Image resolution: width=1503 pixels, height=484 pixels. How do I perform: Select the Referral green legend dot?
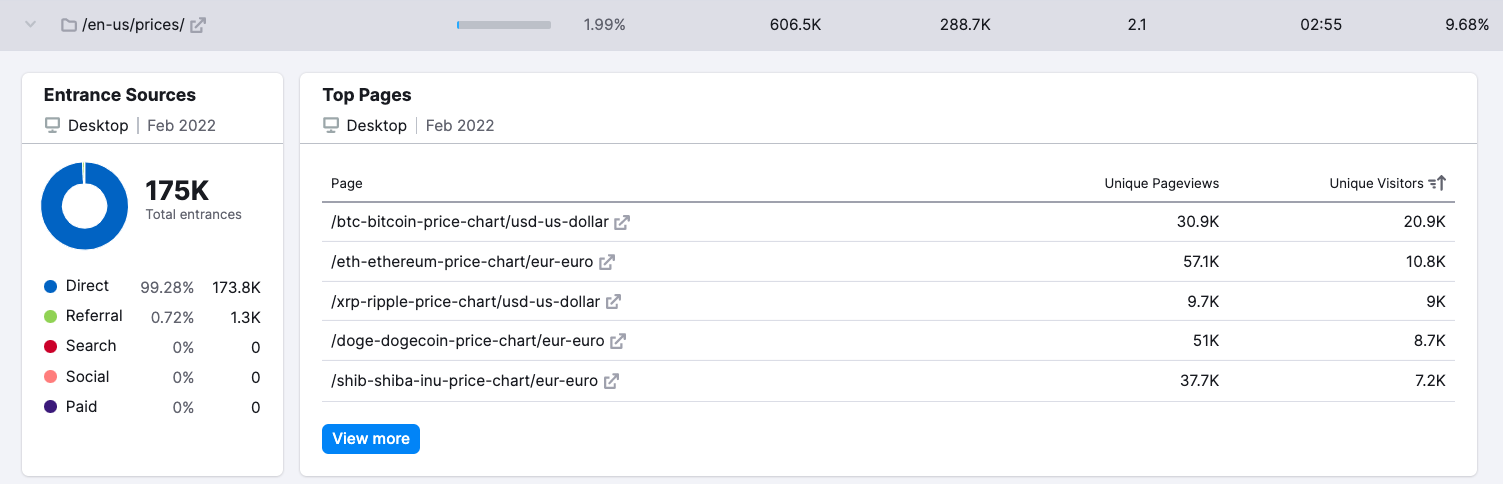click(x=51, y=317)
